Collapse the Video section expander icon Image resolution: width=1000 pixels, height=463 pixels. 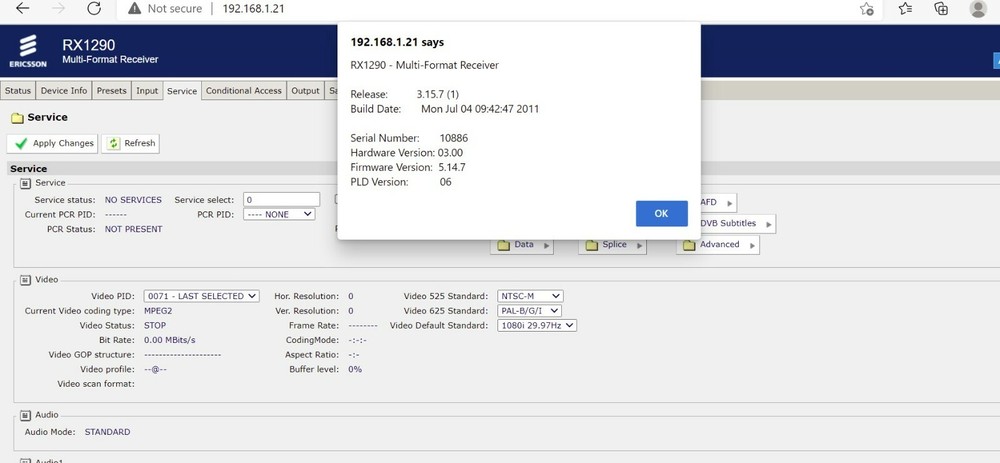[25, 279]
